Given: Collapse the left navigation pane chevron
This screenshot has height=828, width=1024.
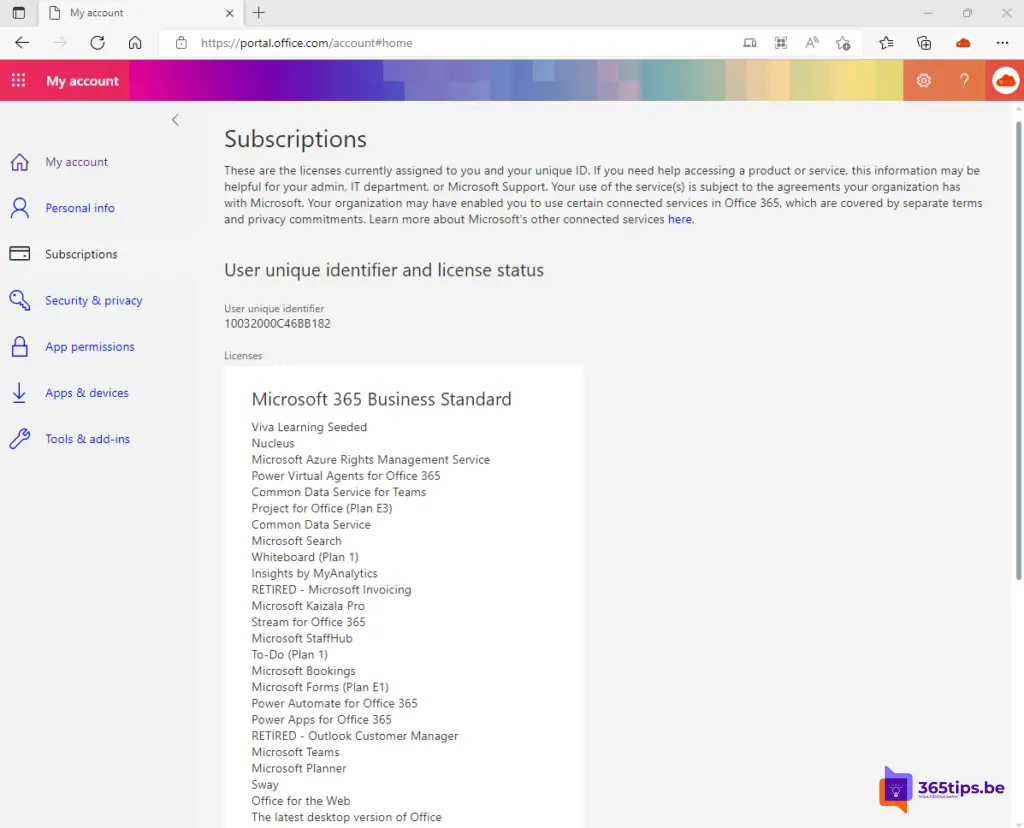Looking at the screenshot, I should tap(175, 120).
